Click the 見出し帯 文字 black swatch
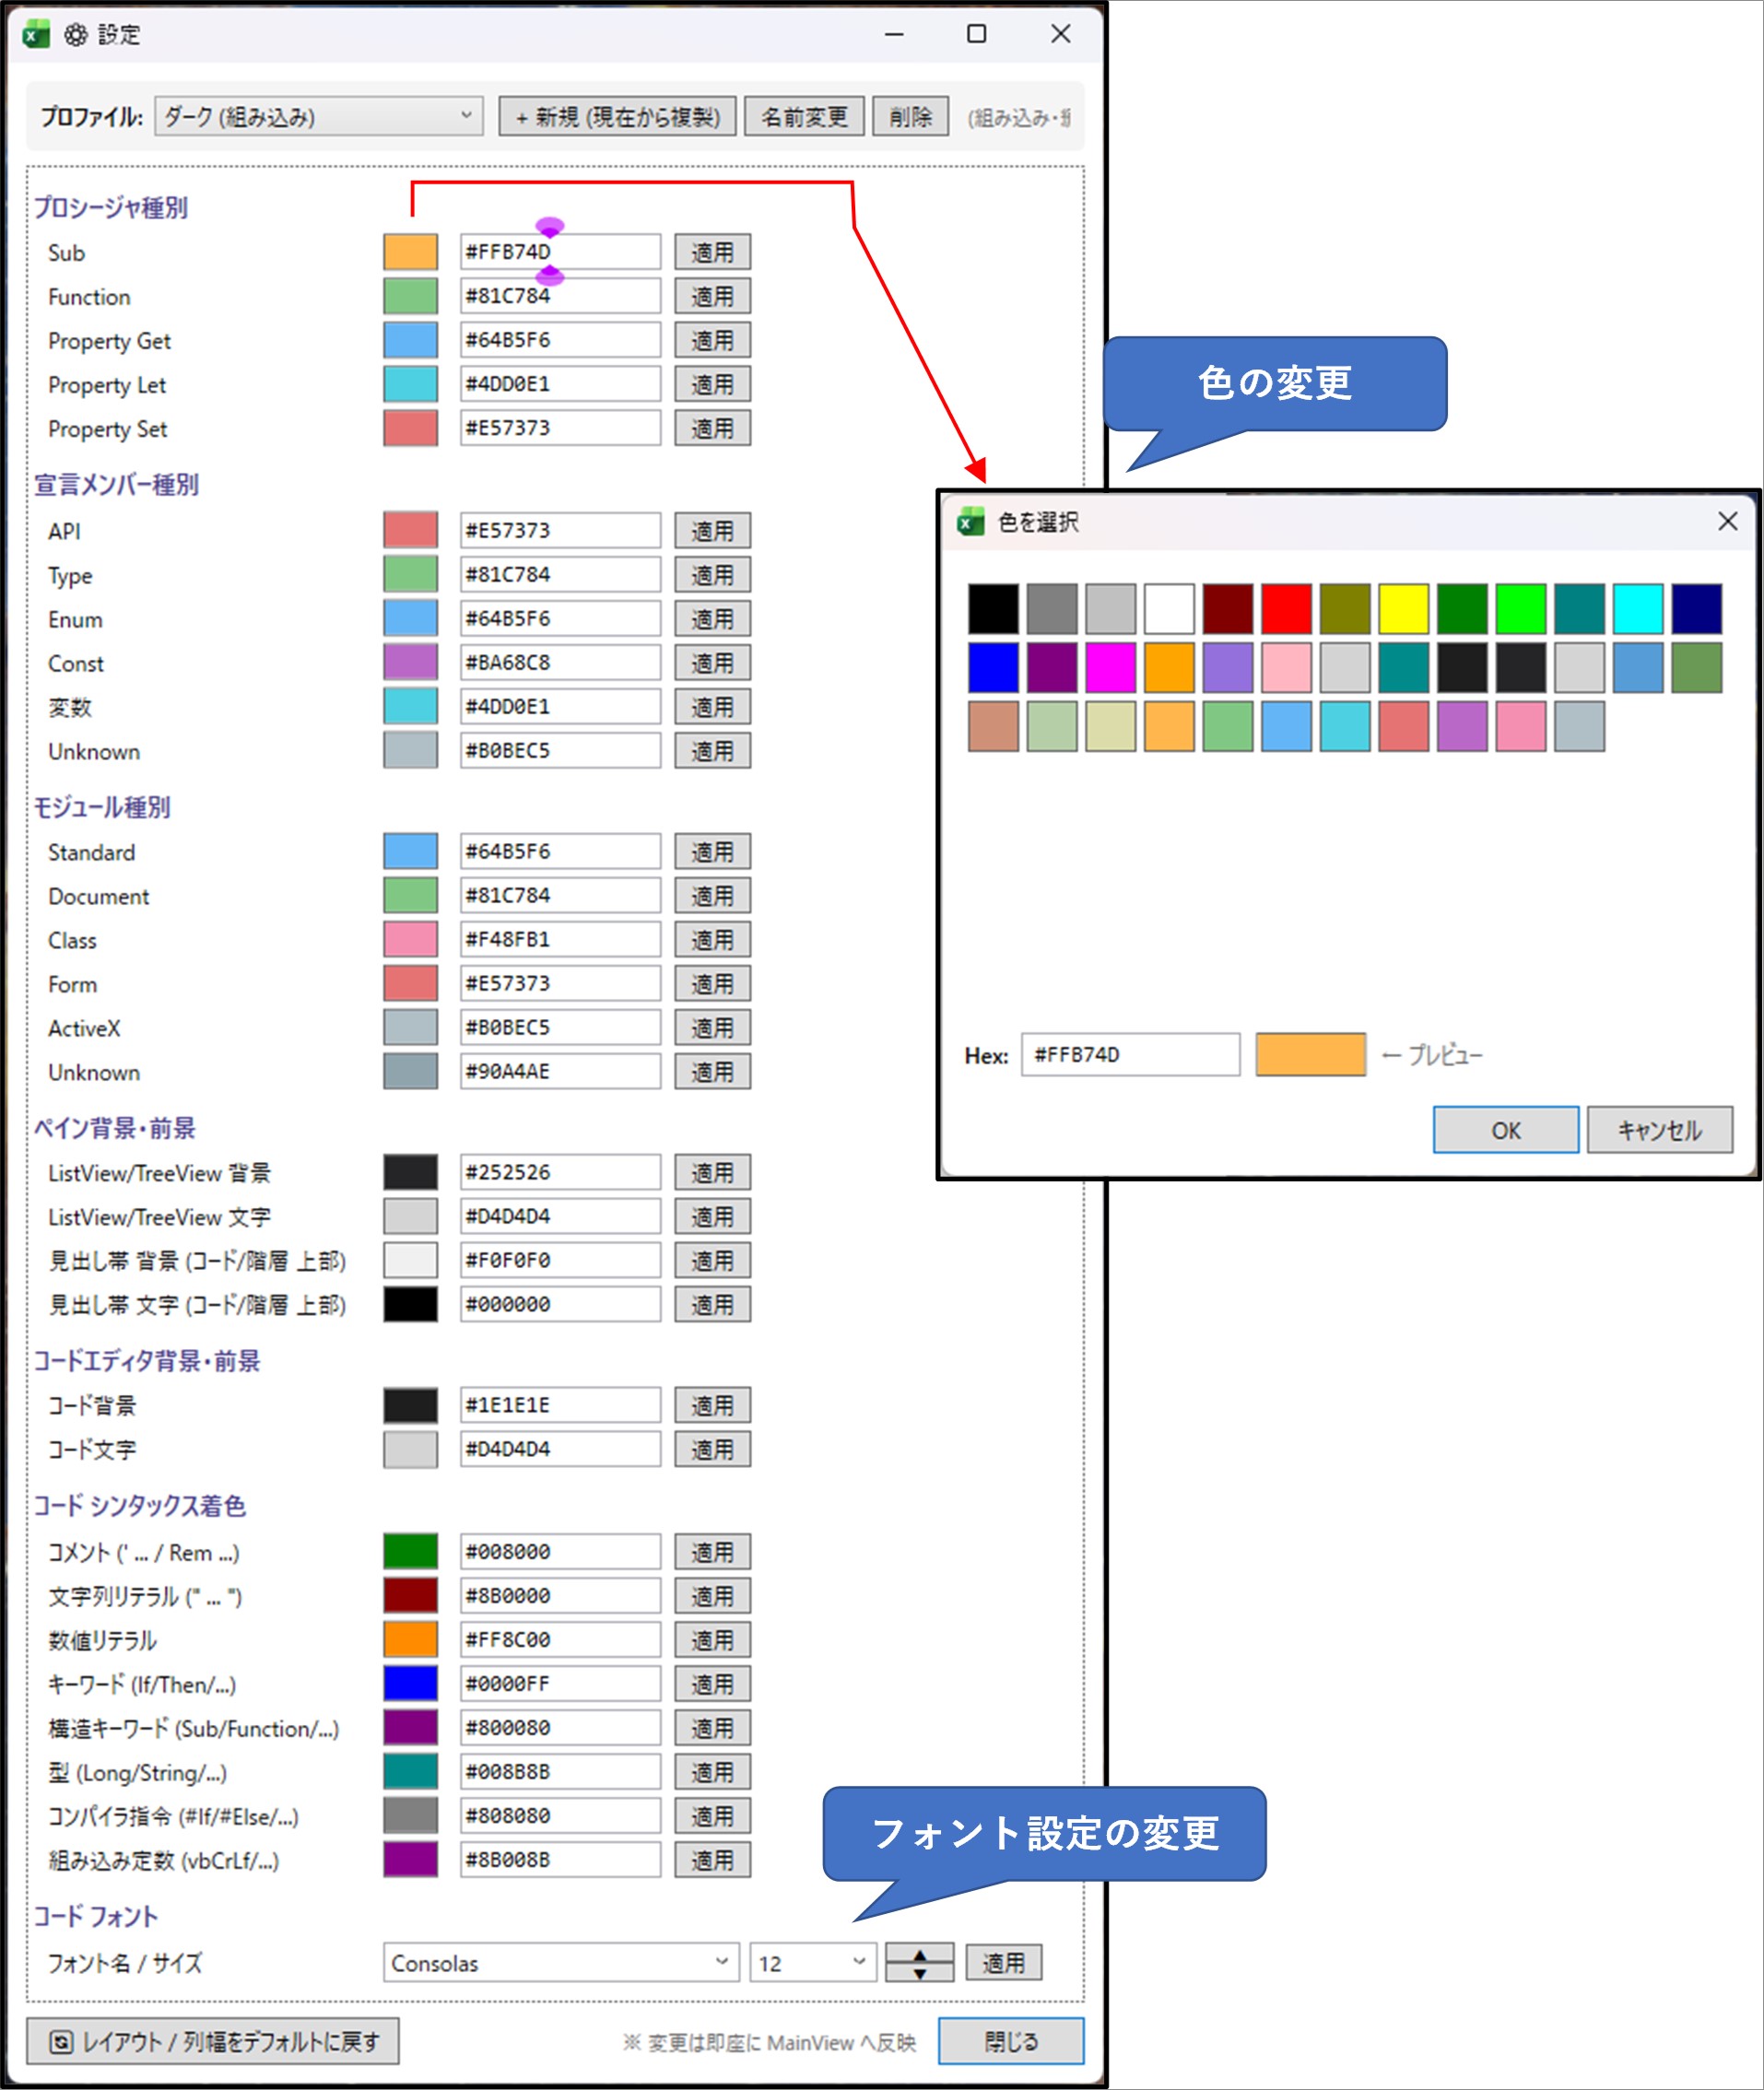 click(410, 1304)
